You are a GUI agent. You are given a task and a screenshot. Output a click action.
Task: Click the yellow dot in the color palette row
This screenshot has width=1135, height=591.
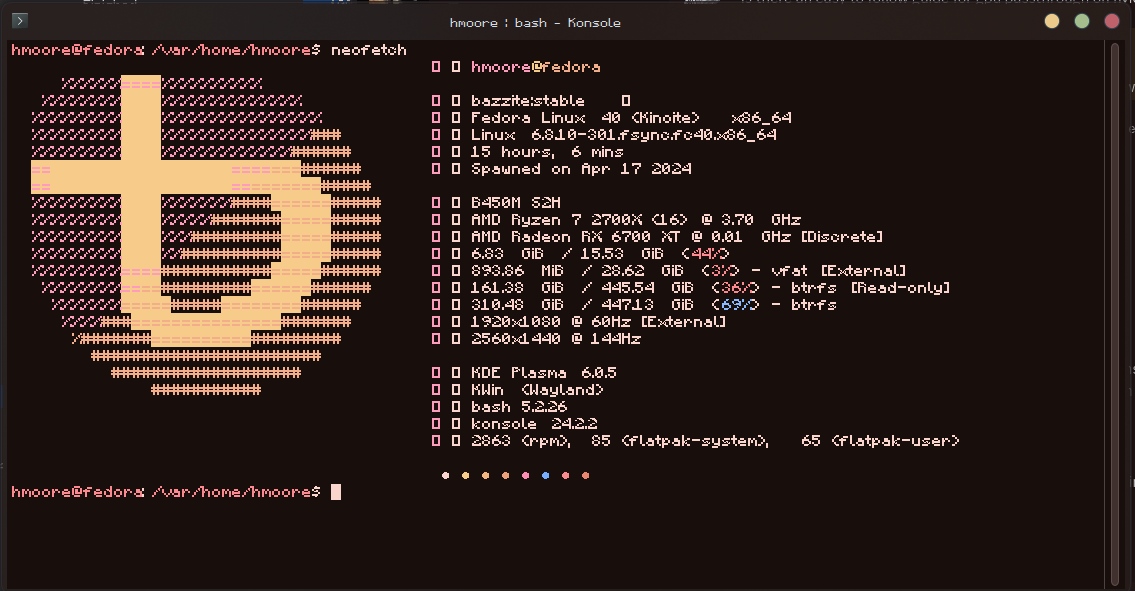pyautogui.click(x=465, y=476)
